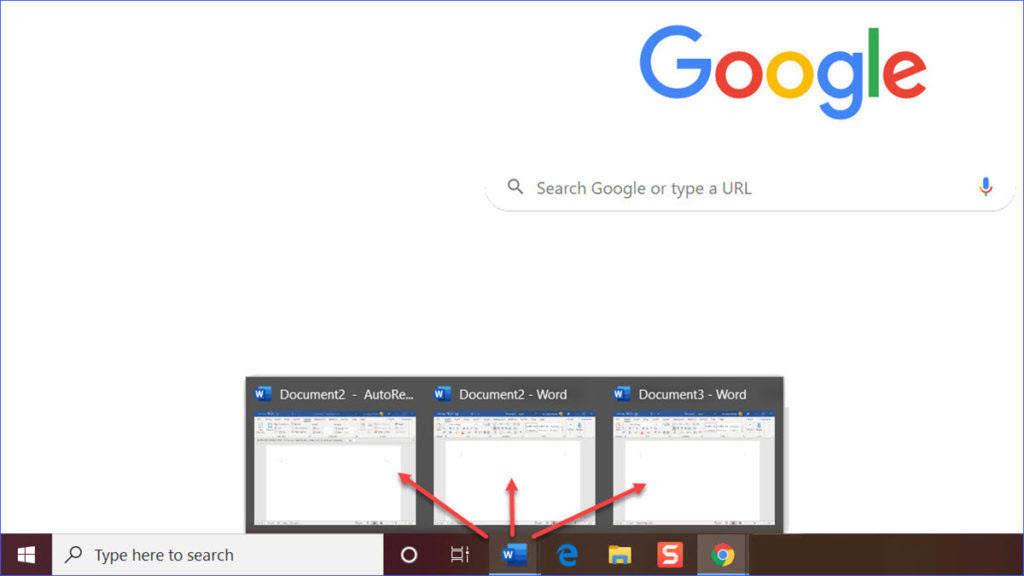
Task: Select the Document3 - Word preview thumbnail
Action: coord(694,468)
